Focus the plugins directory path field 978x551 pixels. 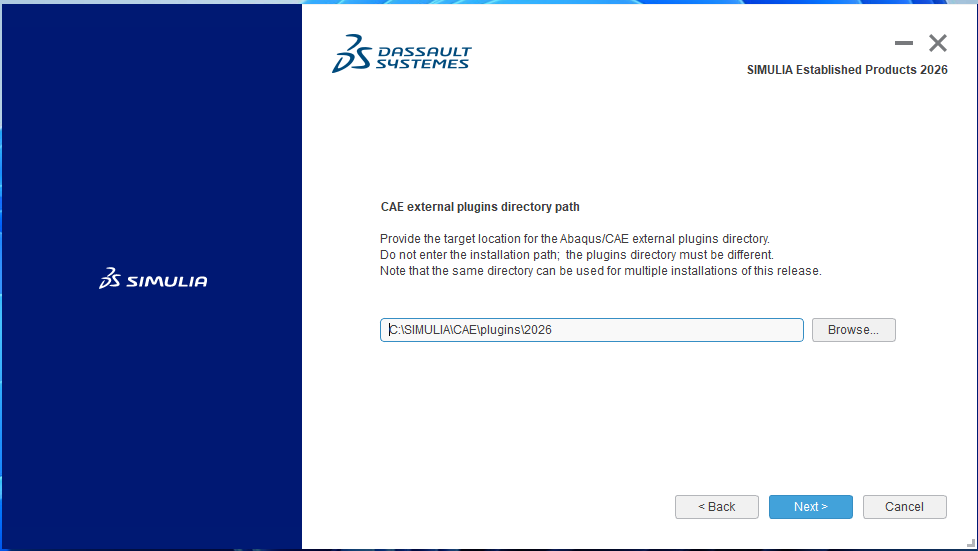click(591, 329)
